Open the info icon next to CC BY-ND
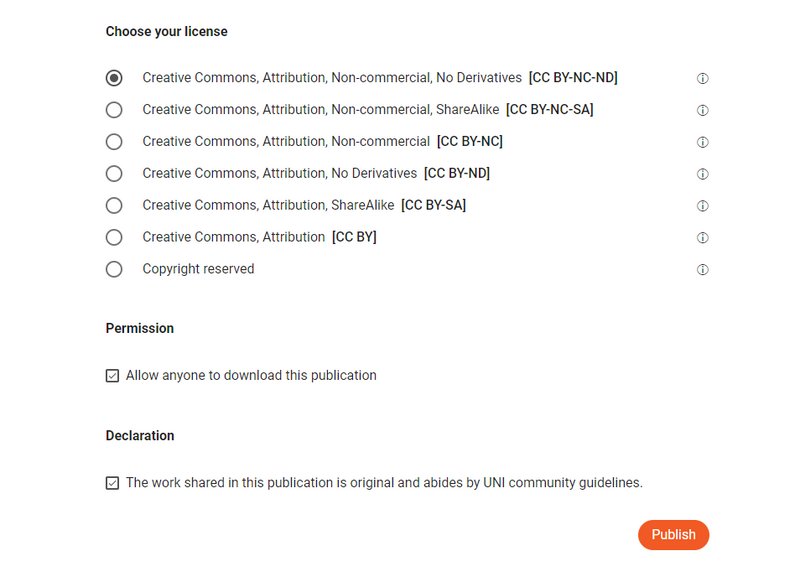Viewport: 800px width, 577px height. (703, 173)
